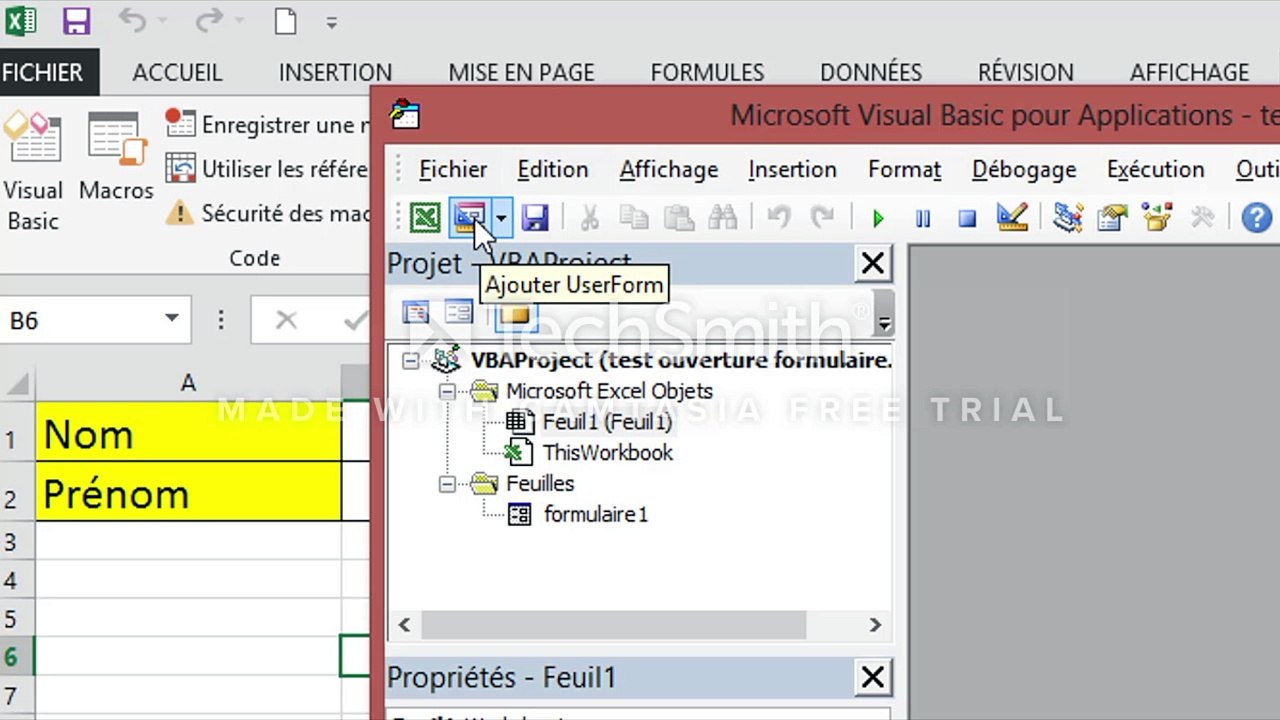Viewport: 1280px width, 720px height.
Task: Close the Propriétés - Feuil1 pane
Action: pyautogui.click(x=873, y=678)
